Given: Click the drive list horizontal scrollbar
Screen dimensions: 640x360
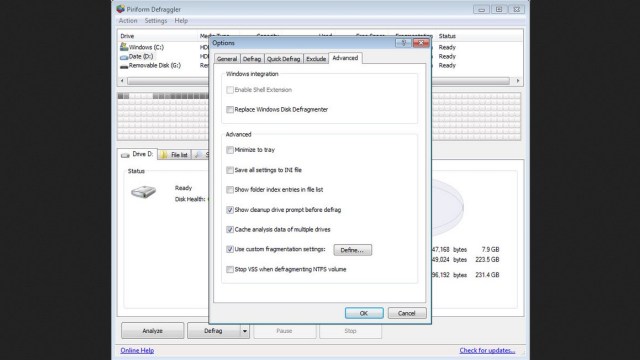Looking at the screenshot, I should (318, 81).
